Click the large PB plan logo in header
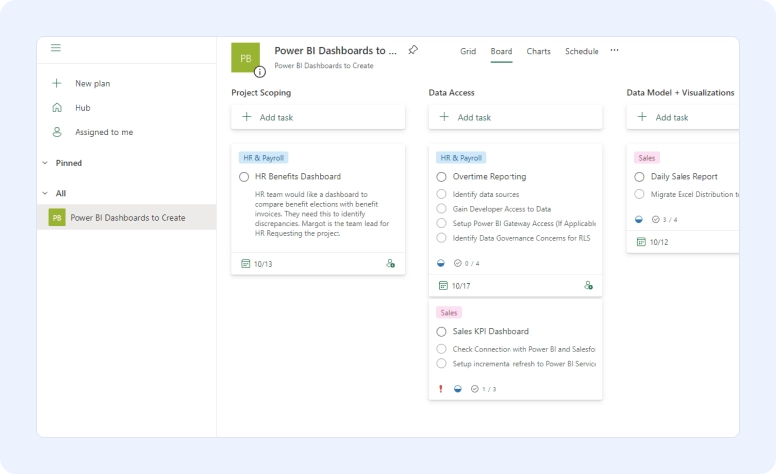 pyautogui.click(x=245, y=58)
